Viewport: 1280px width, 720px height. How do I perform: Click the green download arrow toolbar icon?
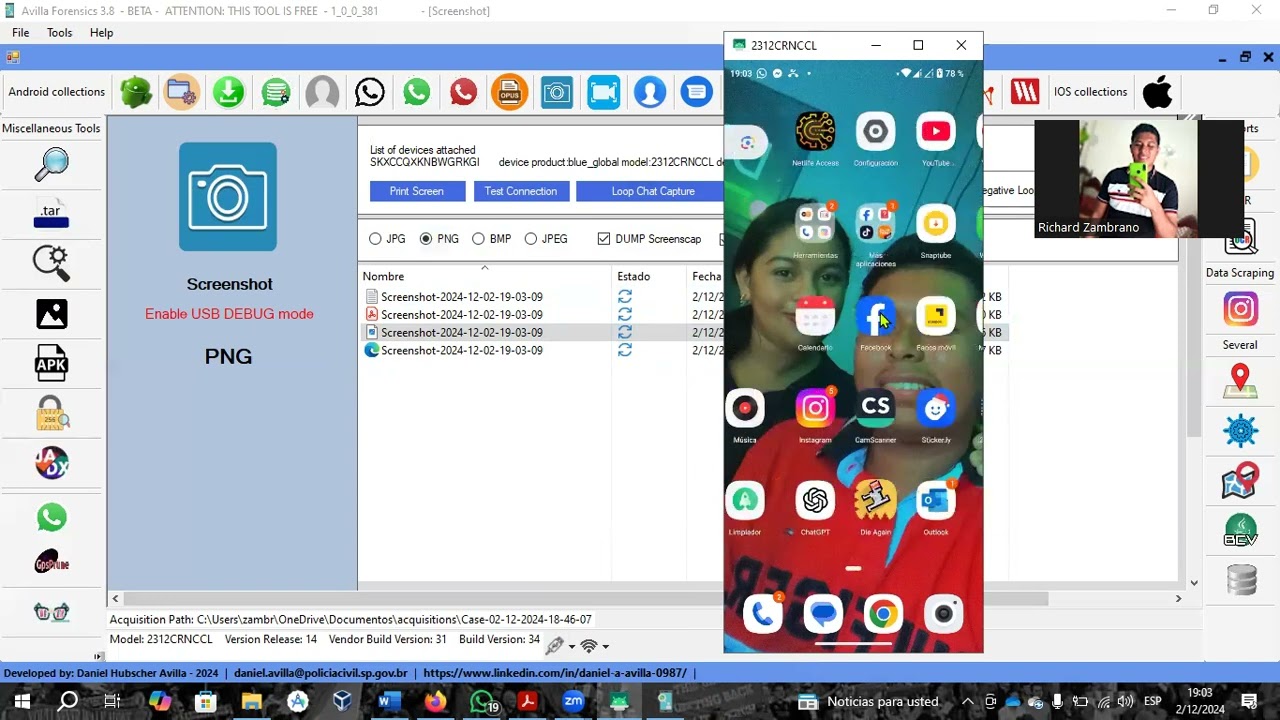coord(229,92)
